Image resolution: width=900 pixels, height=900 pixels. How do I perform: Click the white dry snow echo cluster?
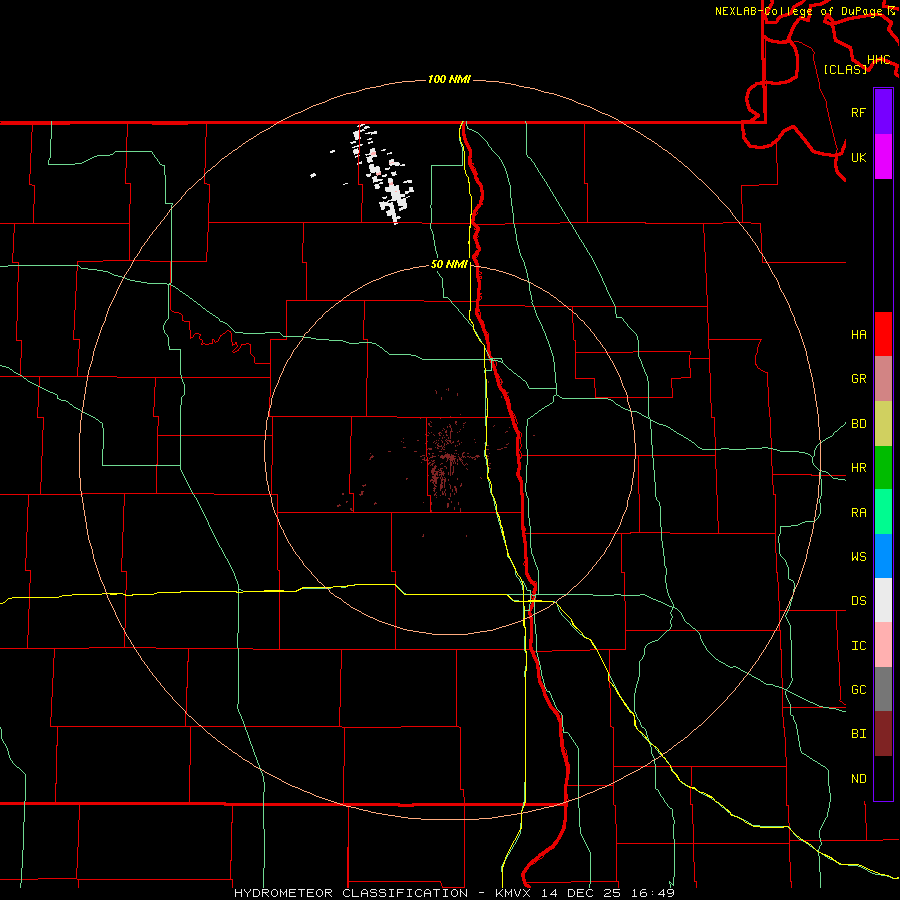383,174
